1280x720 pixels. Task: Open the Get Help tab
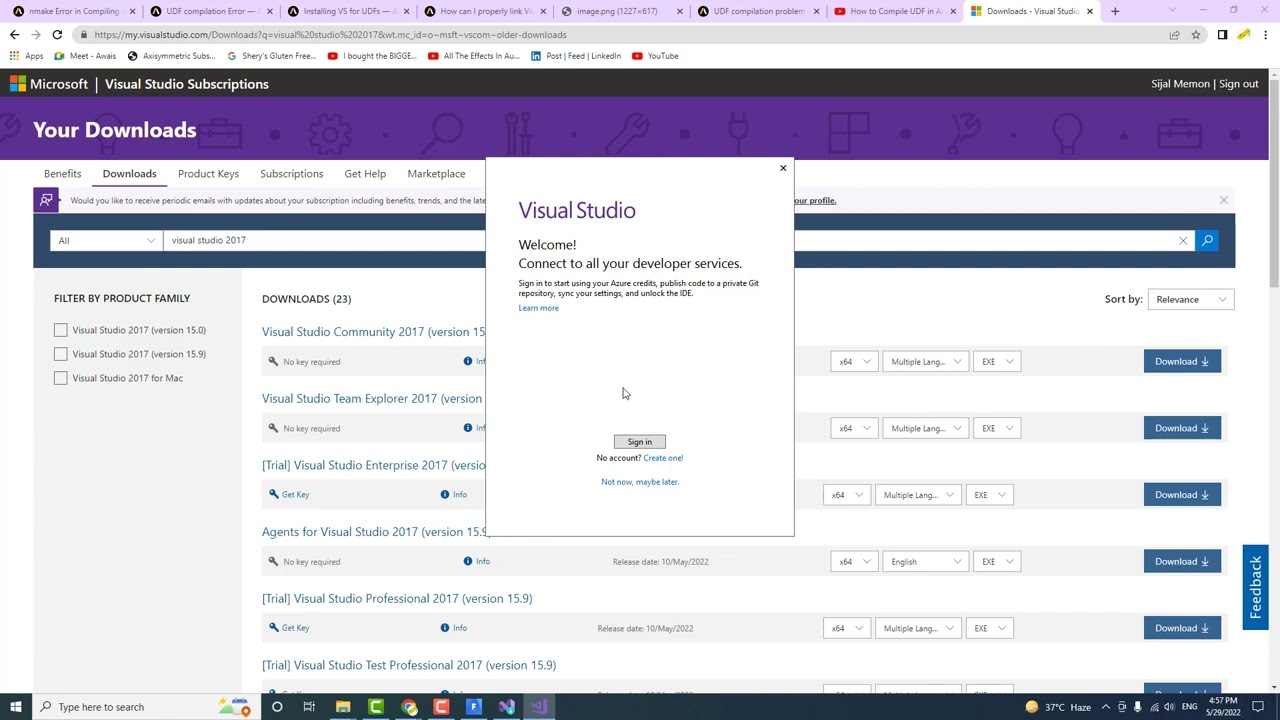(365, 174)
